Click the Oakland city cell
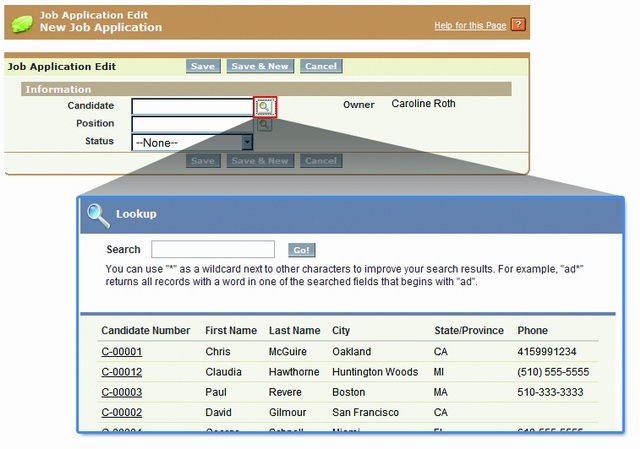 coord(352,351)
